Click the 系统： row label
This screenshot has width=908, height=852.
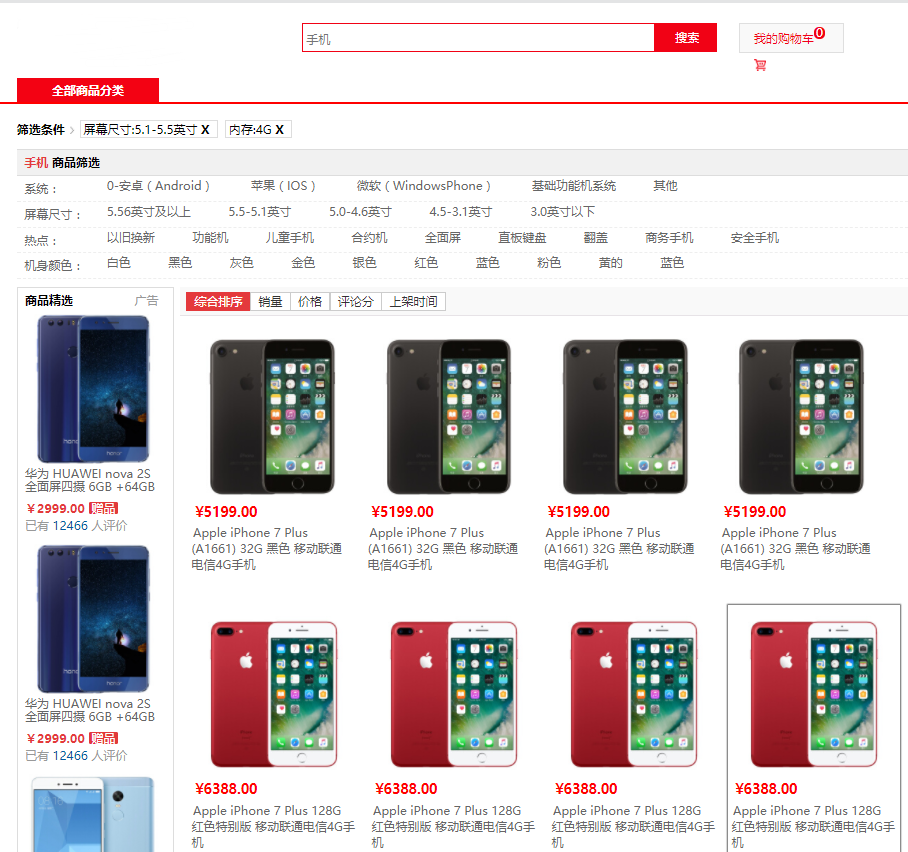click(x=41, y=189)
